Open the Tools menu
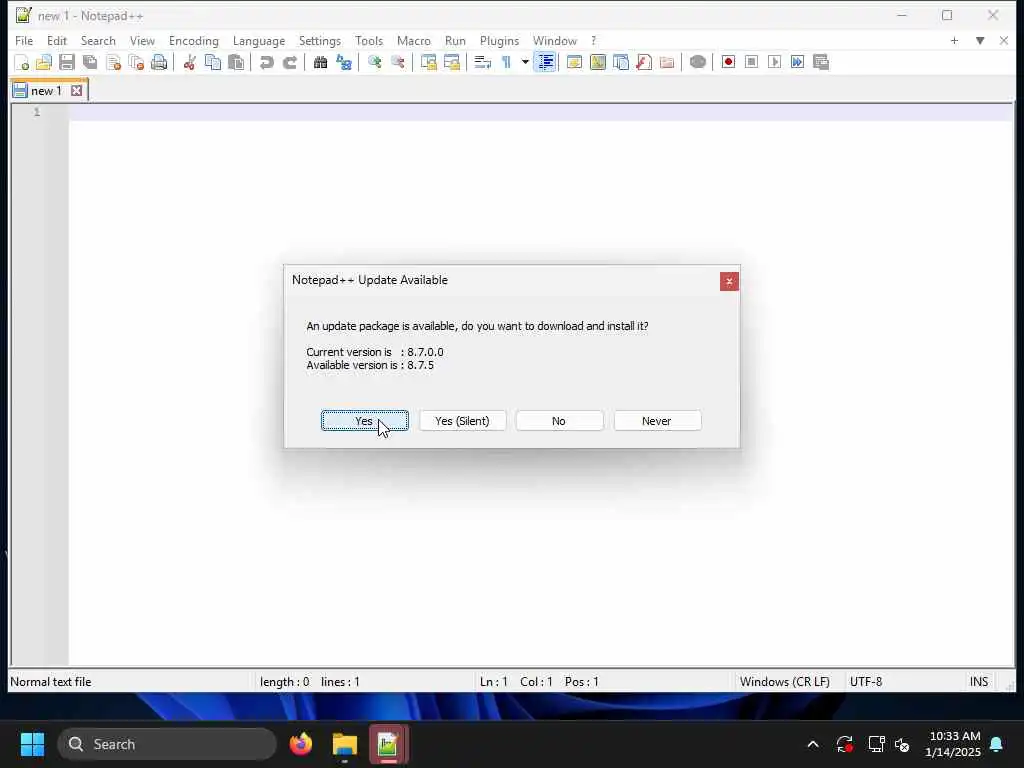The height and width of the screenshot is (768, 1024). pos(369,40)
